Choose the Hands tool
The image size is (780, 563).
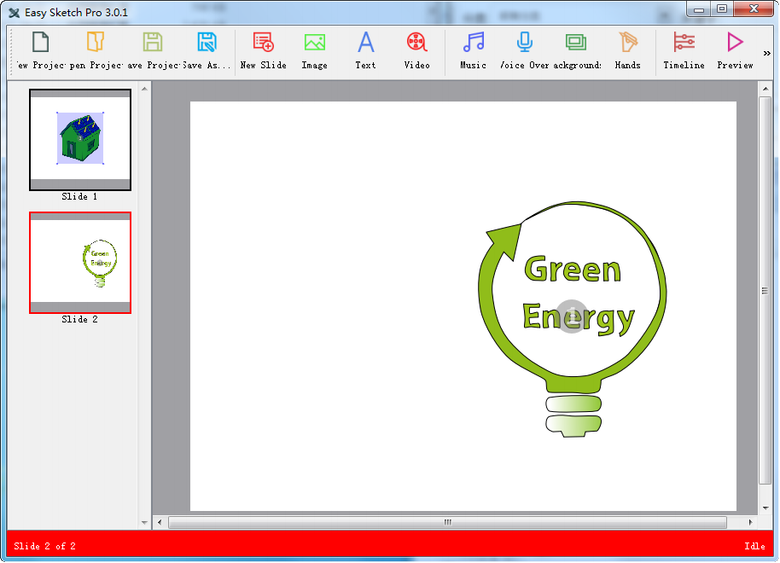[627, 43]
